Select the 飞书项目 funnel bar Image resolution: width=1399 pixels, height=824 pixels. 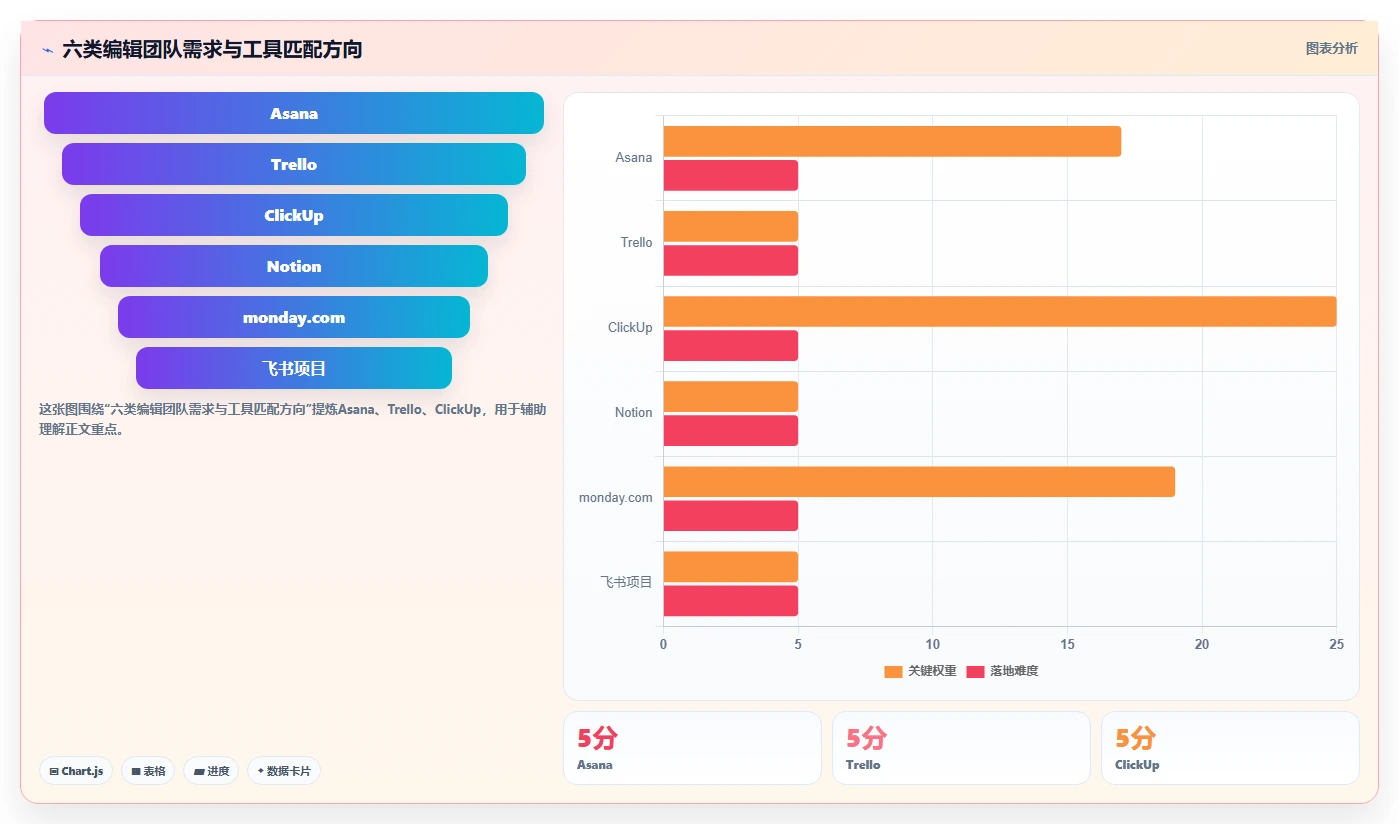coord(294,368)
